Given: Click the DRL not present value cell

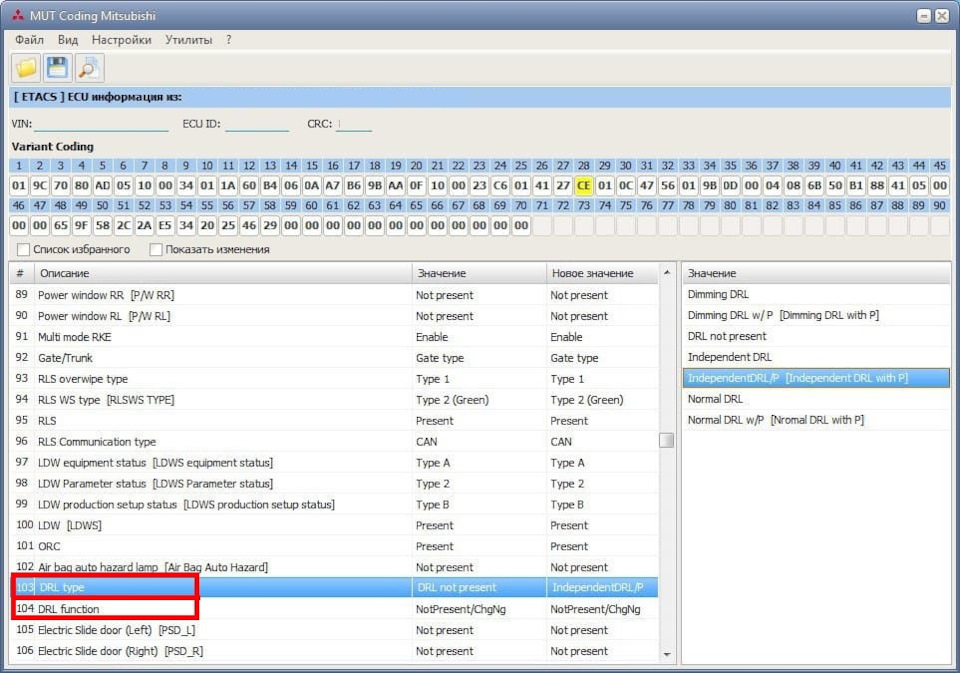Looking at the screenshot, I should click(x=479, y=587).
